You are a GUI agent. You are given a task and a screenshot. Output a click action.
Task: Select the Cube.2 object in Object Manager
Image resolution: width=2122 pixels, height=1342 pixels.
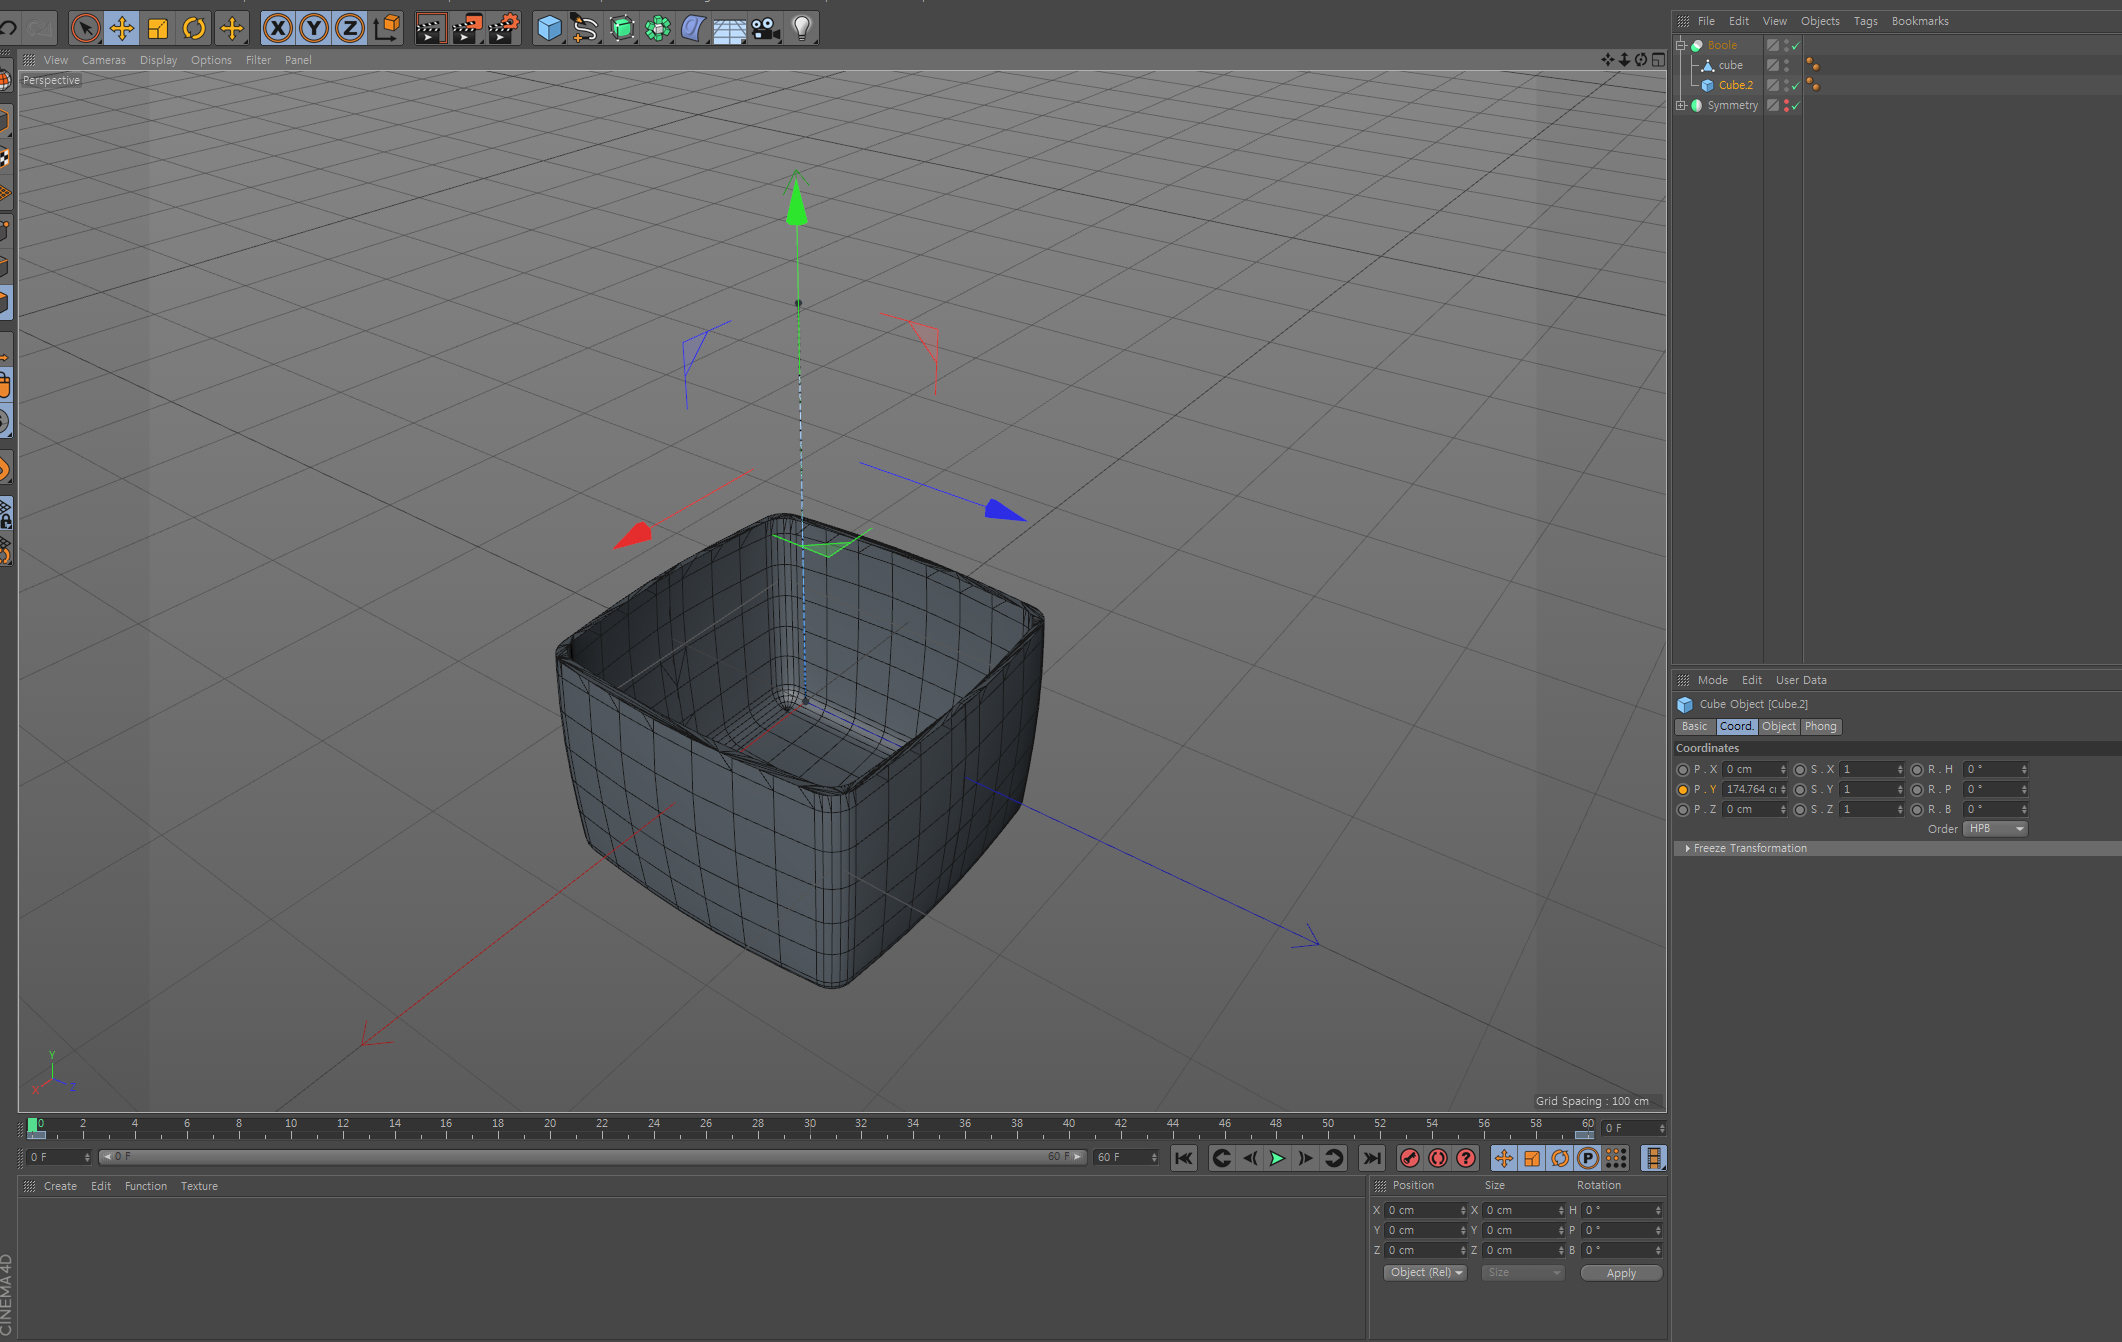tap(1735, 85)
